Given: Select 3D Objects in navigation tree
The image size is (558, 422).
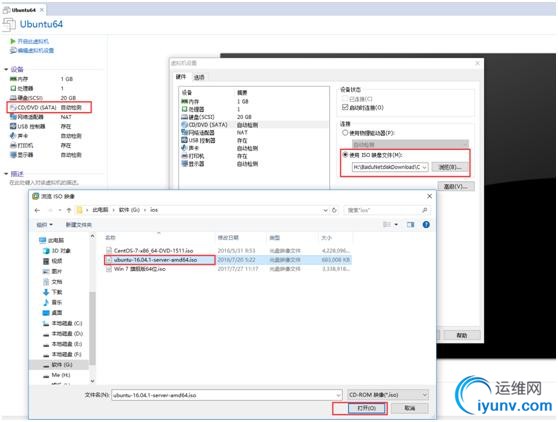Looking at the screenshot, I should point(57,251).
